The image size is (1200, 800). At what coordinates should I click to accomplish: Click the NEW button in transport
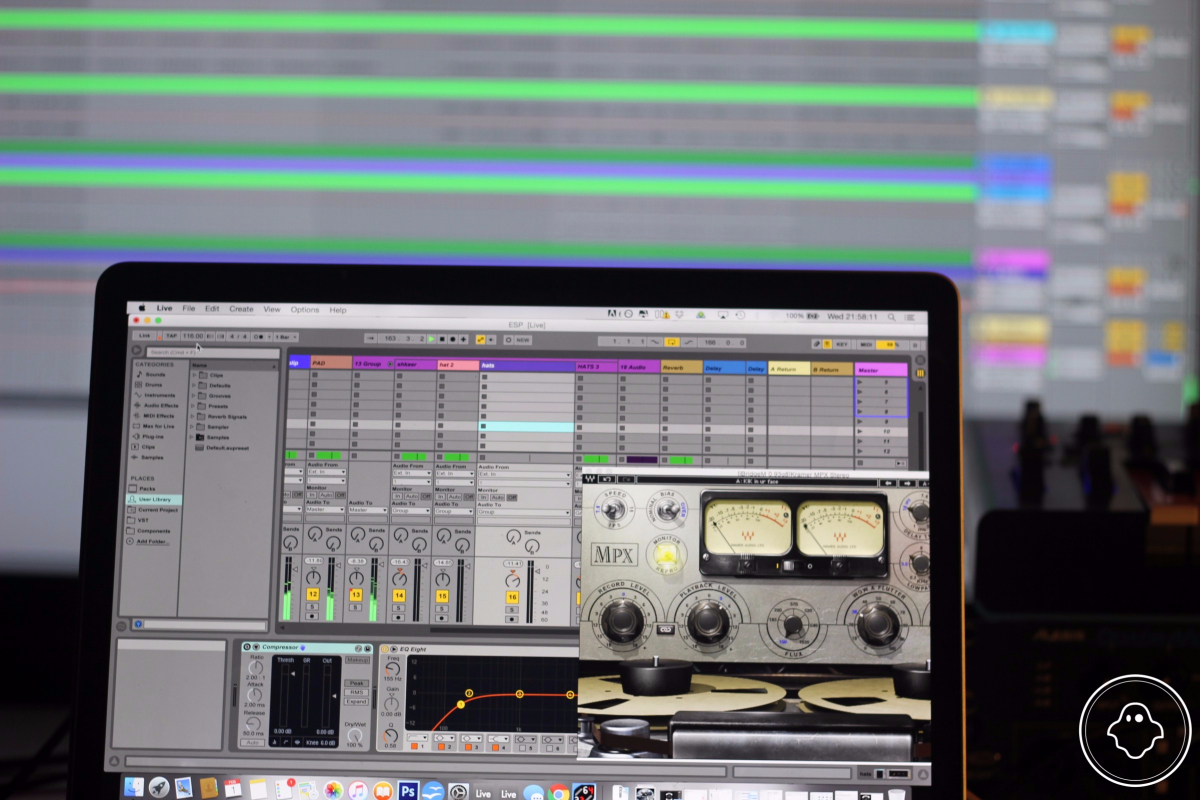point(522,340)
